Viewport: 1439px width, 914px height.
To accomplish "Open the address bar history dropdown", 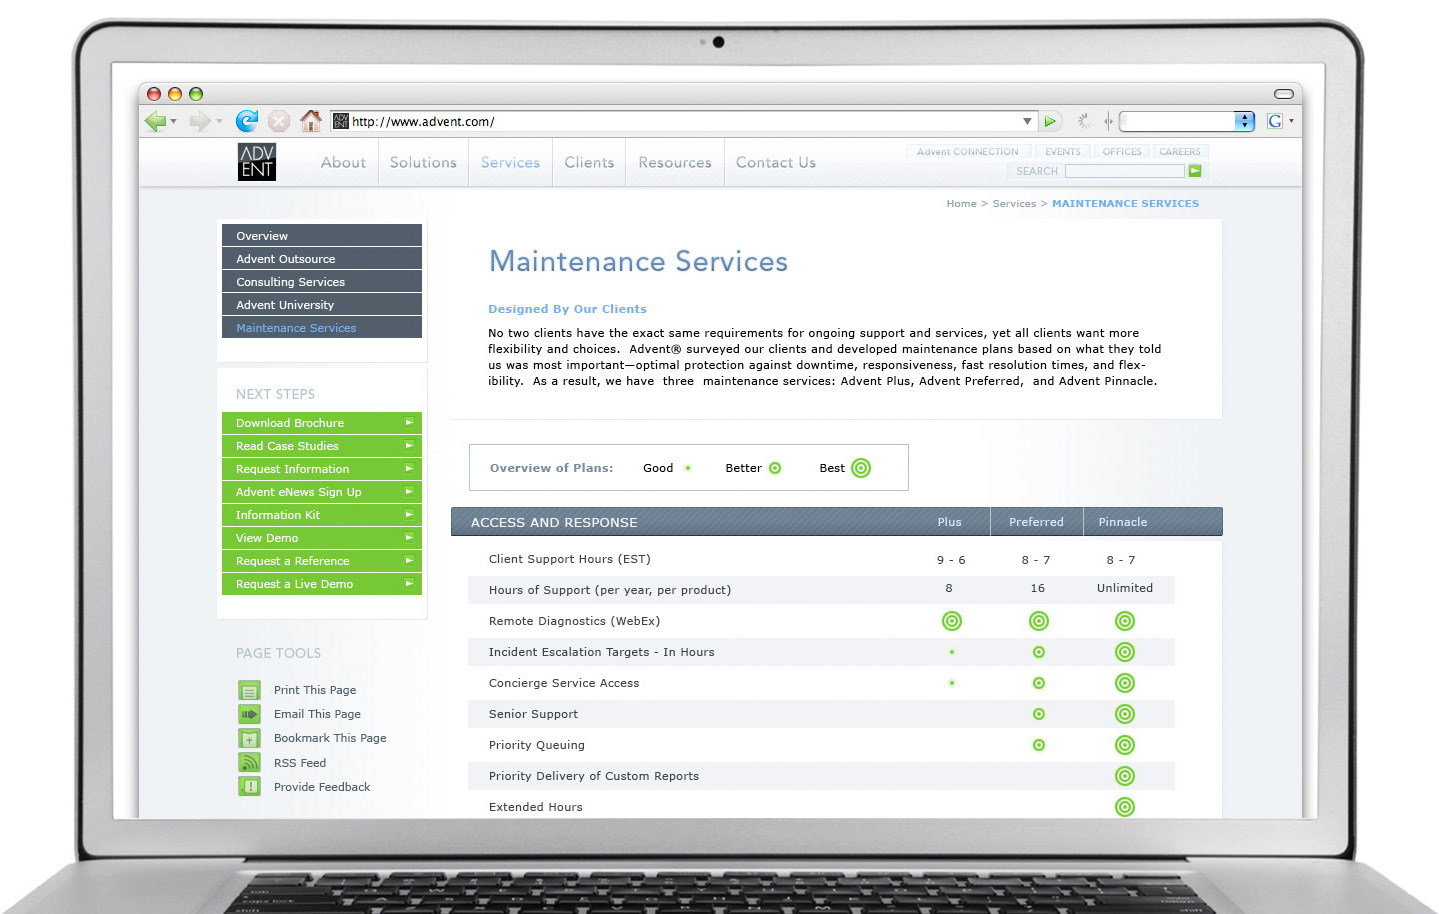I will point(1027,121).
